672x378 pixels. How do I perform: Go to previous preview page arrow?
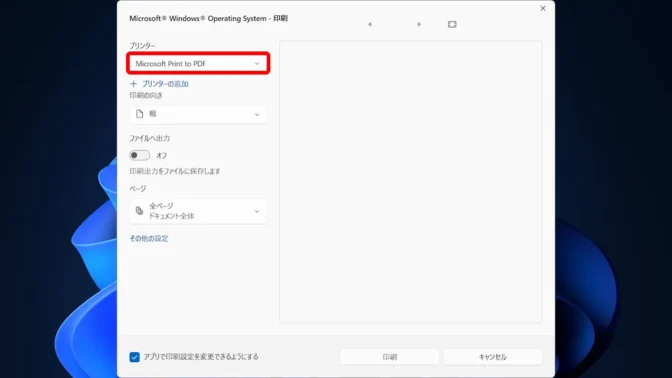tap(370, 24)
